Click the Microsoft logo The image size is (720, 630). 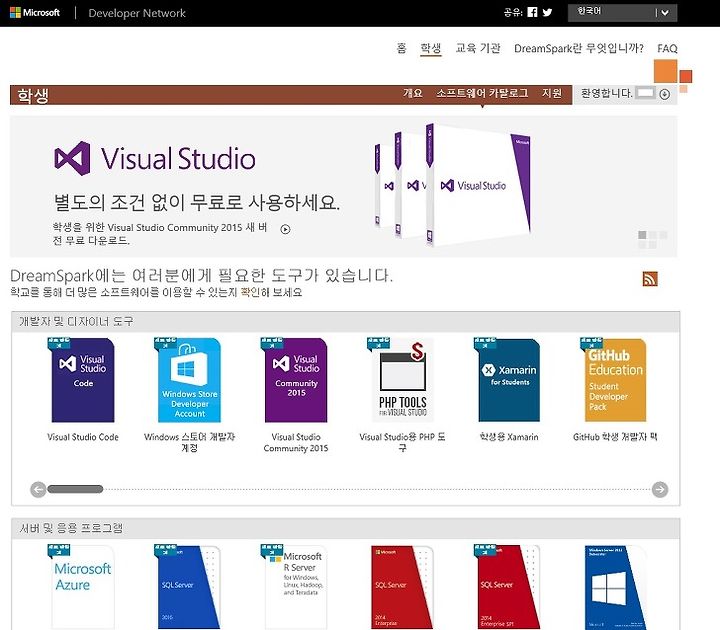click(35, 12)
